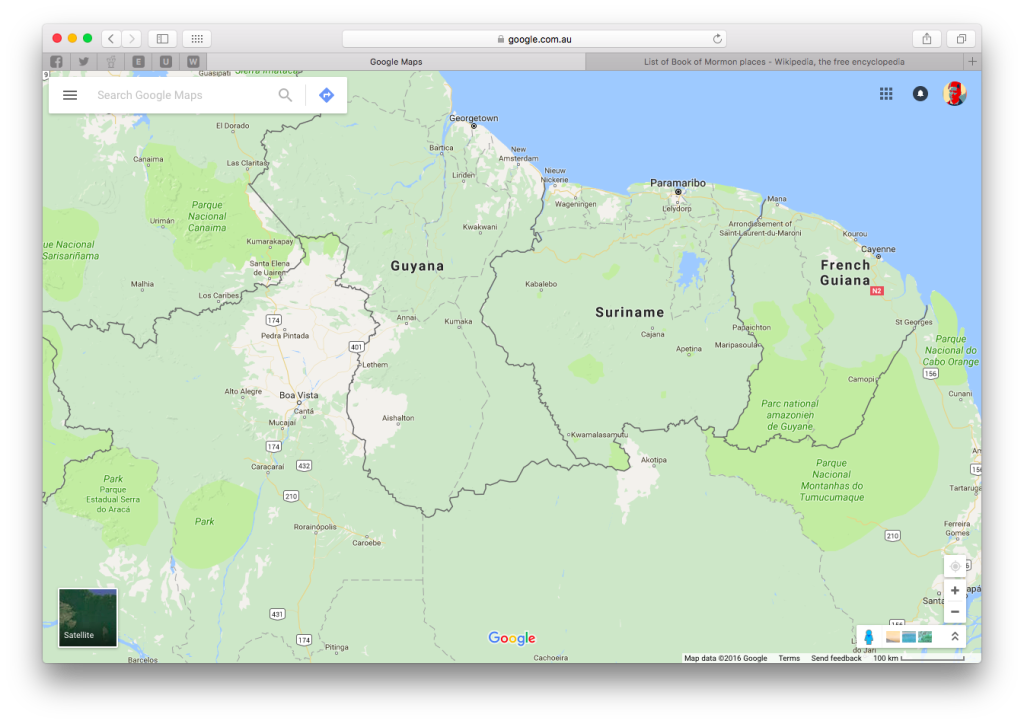Focus the Search Google Maps field
Screen dimensions: 1024x724
[183, 95]
